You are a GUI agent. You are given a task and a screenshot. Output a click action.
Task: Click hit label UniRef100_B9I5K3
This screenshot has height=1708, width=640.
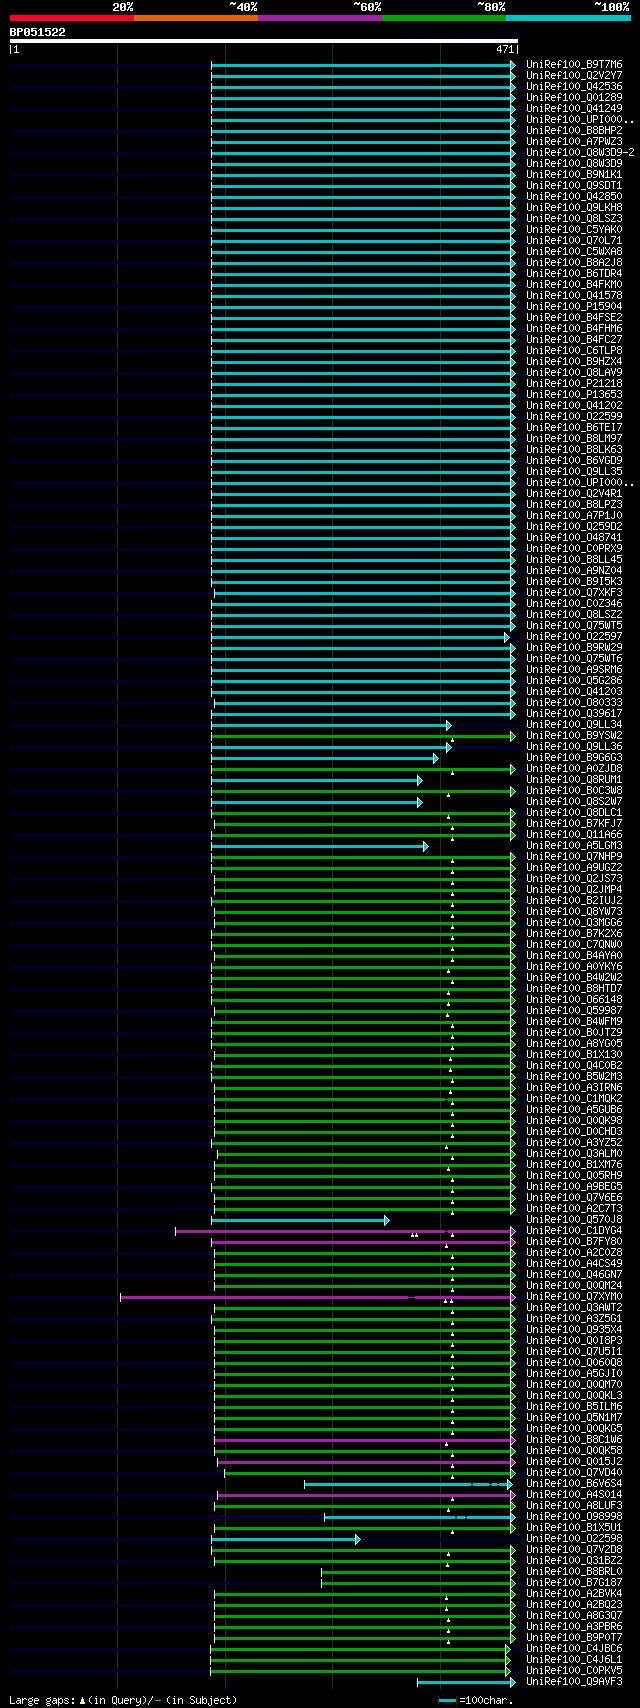[x=574, y=581]
